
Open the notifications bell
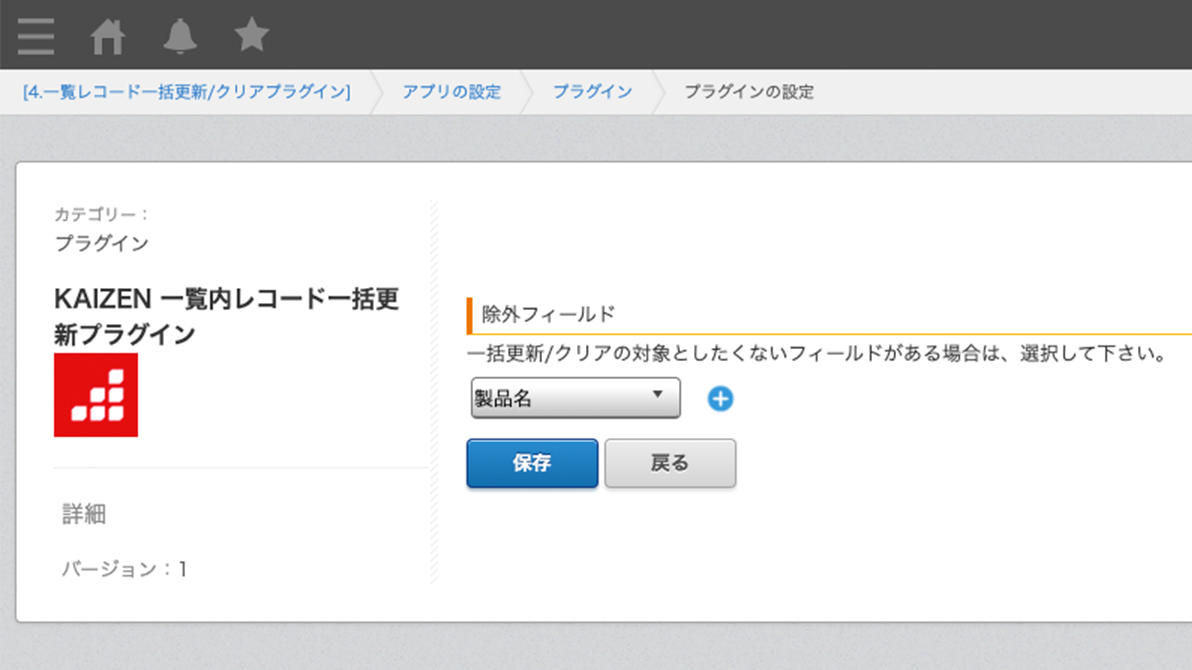click(180, 37)
